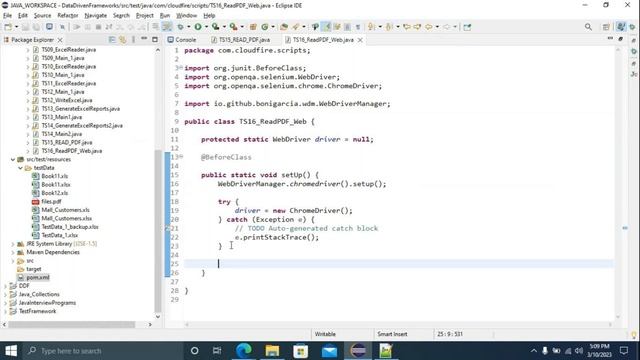The image size is (640, 360).
Task: Collapse the testData folder
Action: [20, 168]
